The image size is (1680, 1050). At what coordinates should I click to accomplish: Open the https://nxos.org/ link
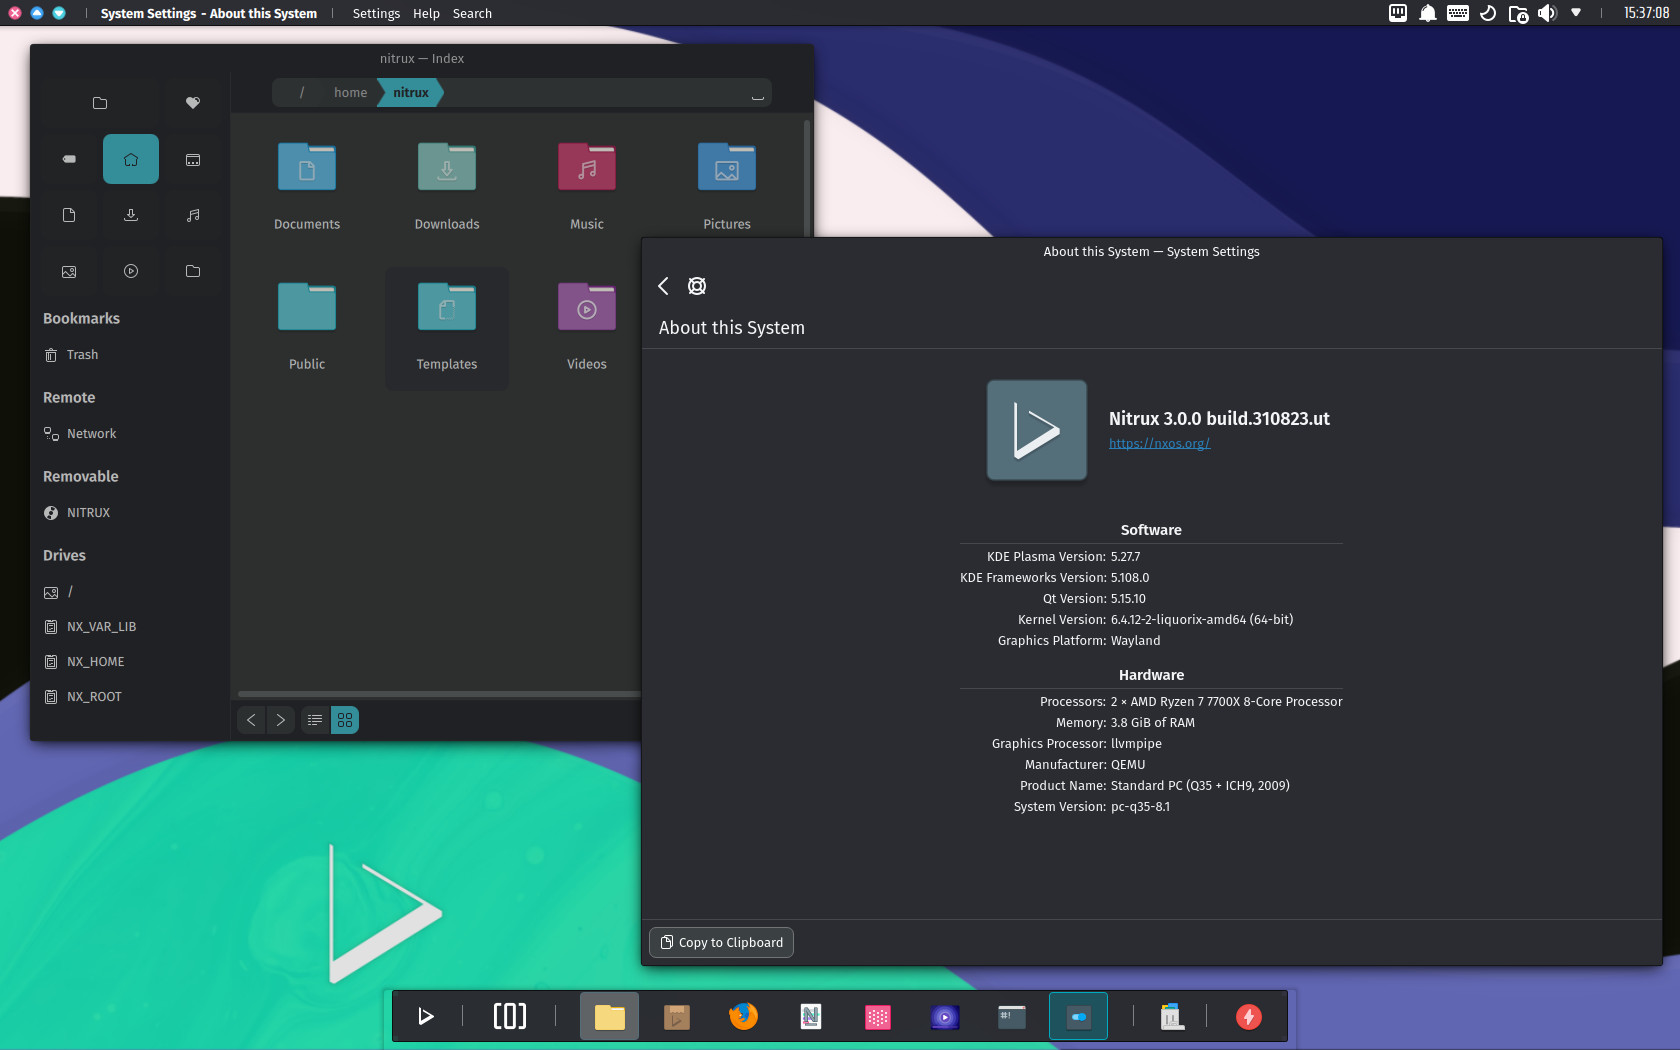1159,443
